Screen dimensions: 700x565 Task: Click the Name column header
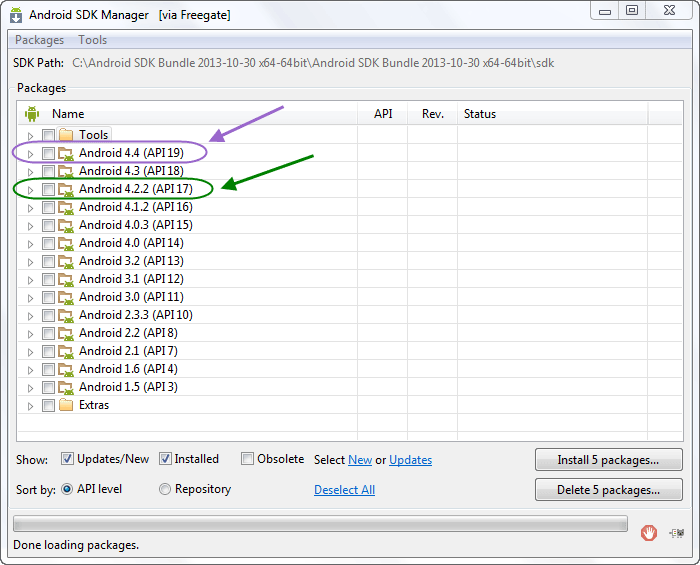[188, 114]
